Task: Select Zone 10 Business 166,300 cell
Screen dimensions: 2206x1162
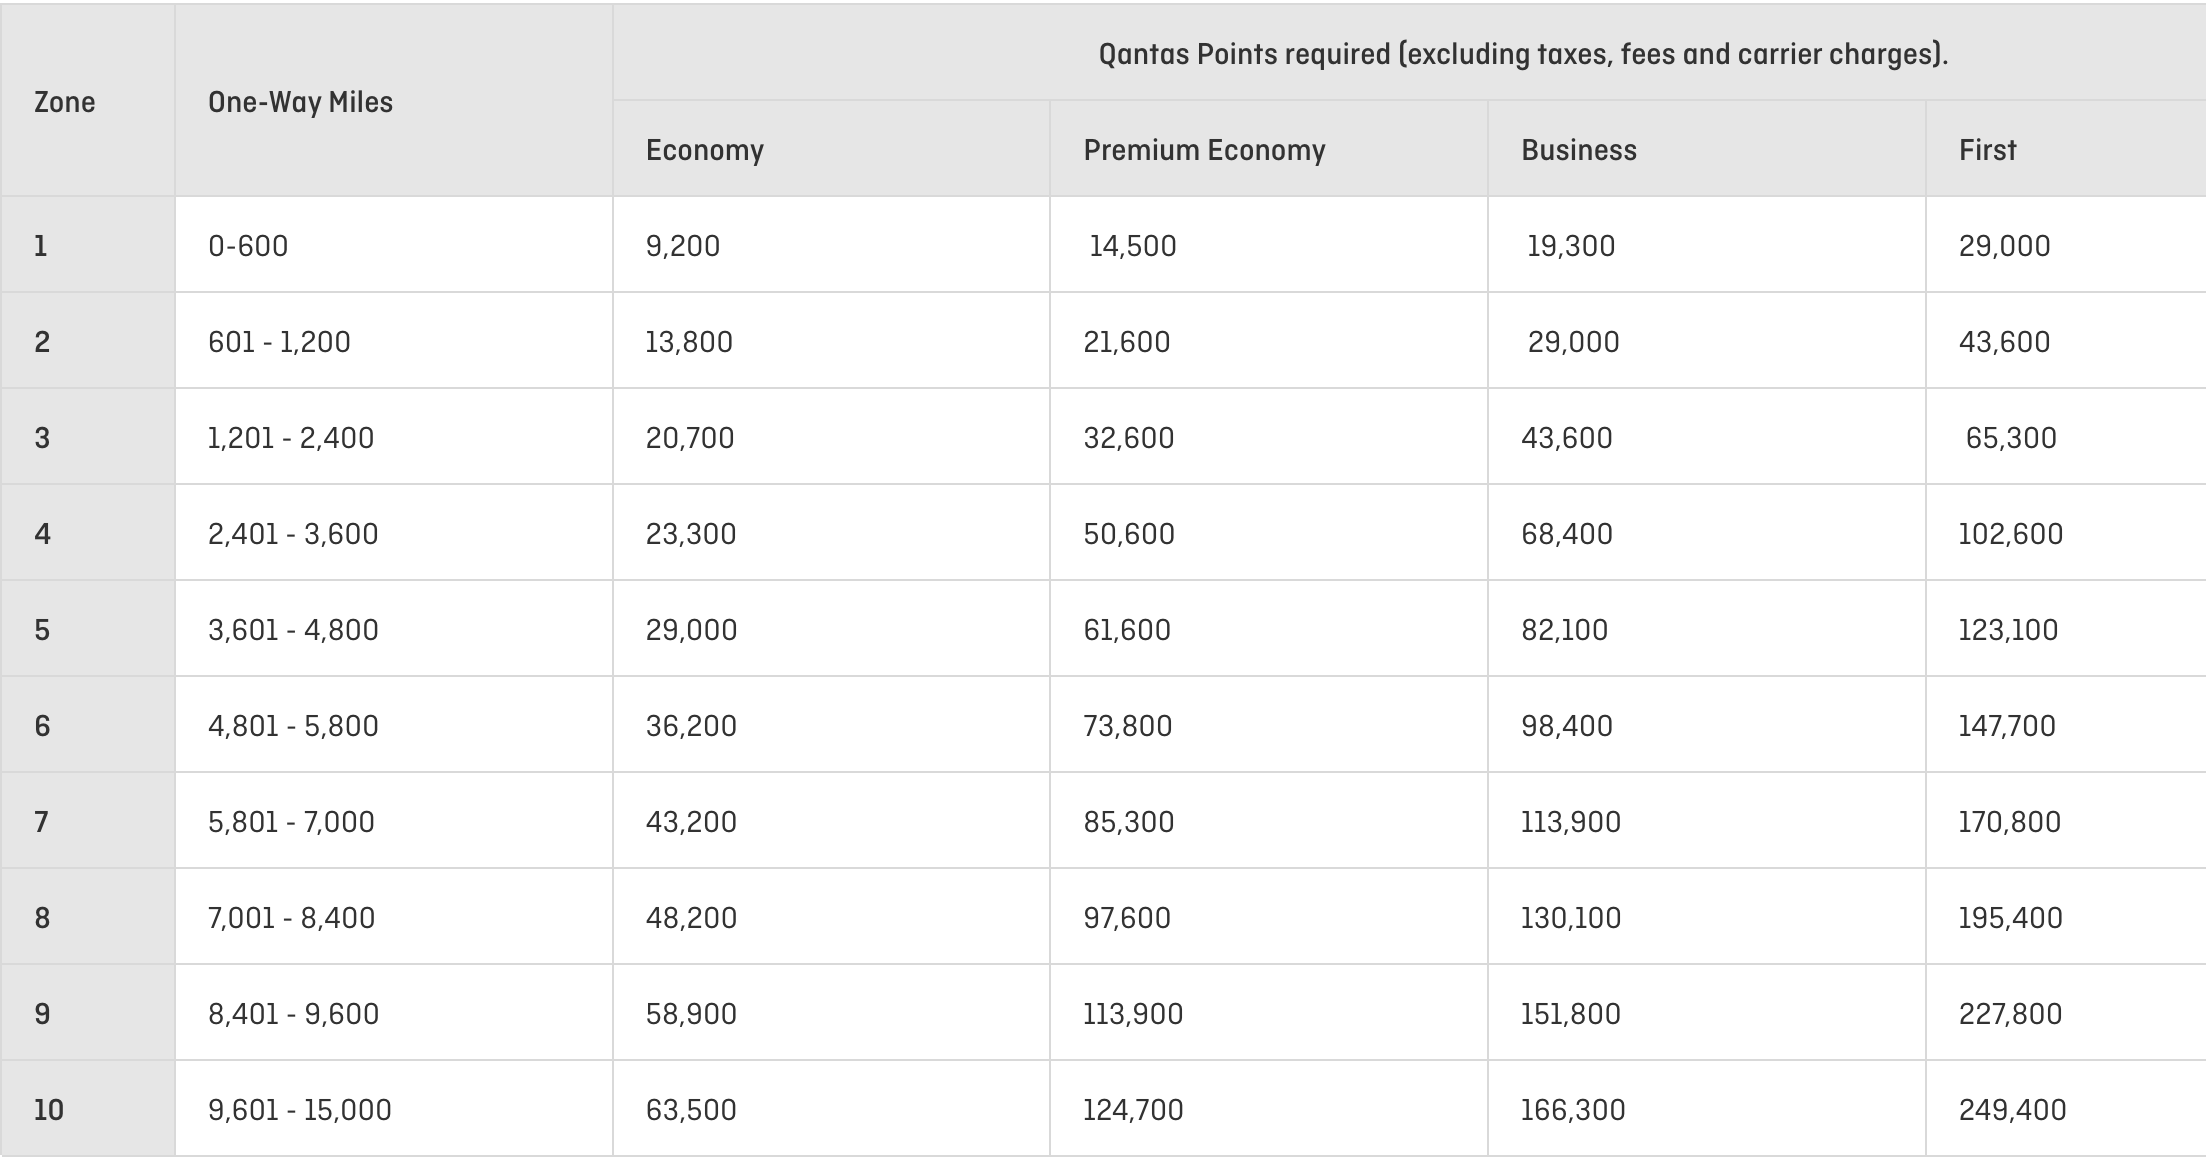Action: tap(1573, 1110)
